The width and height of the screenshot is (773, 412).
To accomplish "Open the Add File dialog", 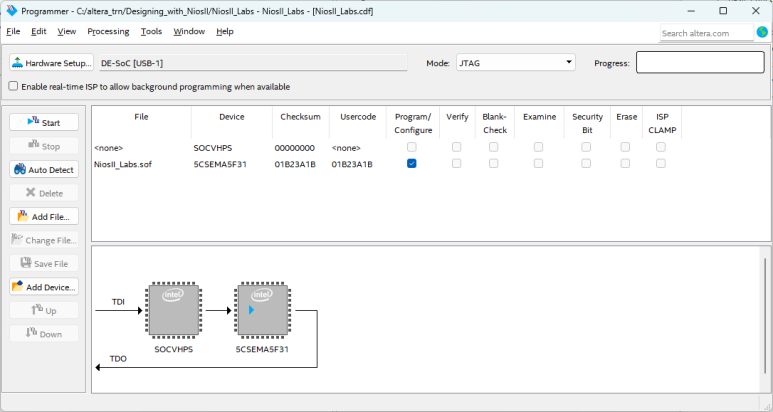I will [44, 216].
